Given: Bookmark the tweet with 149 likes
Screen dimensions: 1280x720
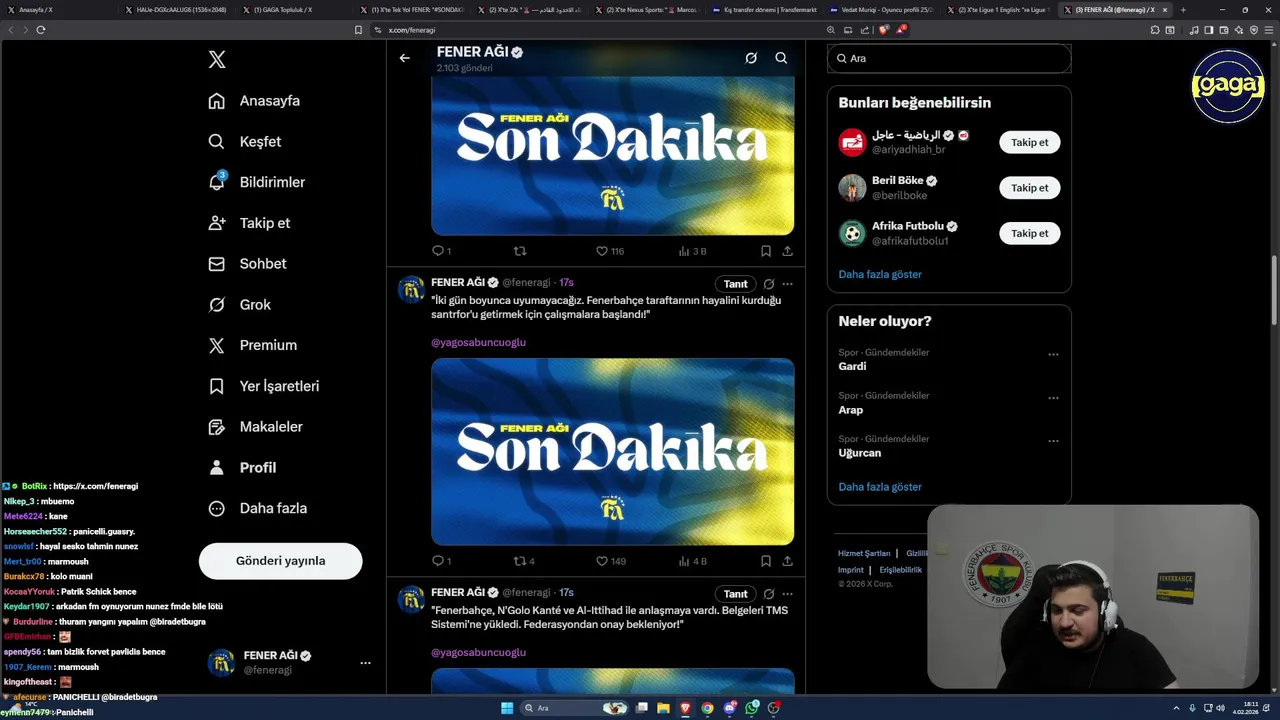Looking at the screenshot, I should [x=765, y=561].
